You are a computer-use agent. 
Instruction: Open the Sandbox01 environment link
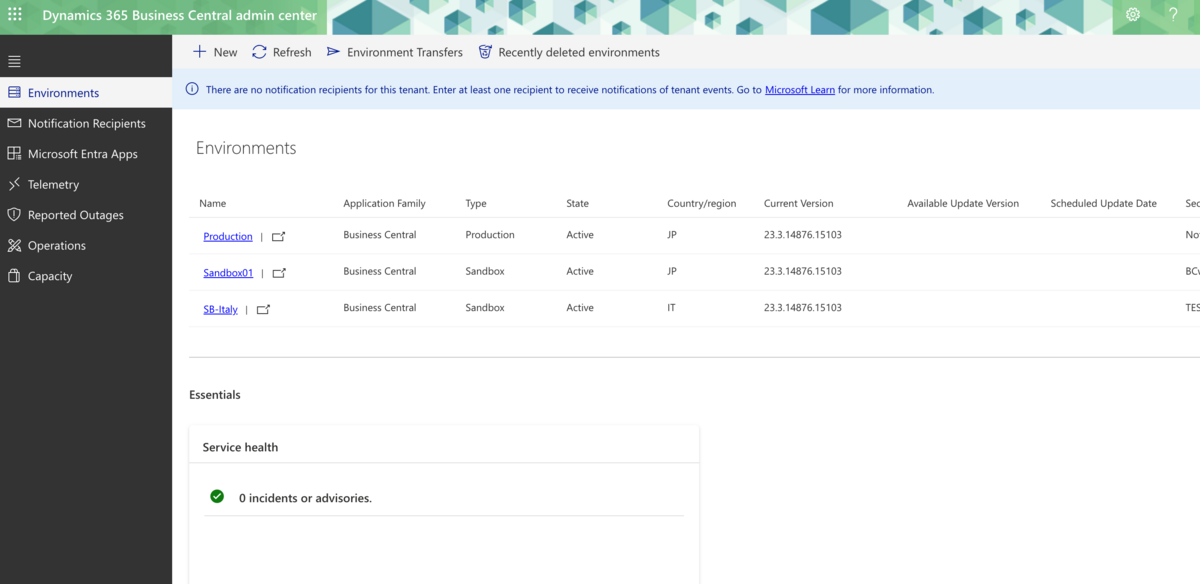click(x=228, y=272)
